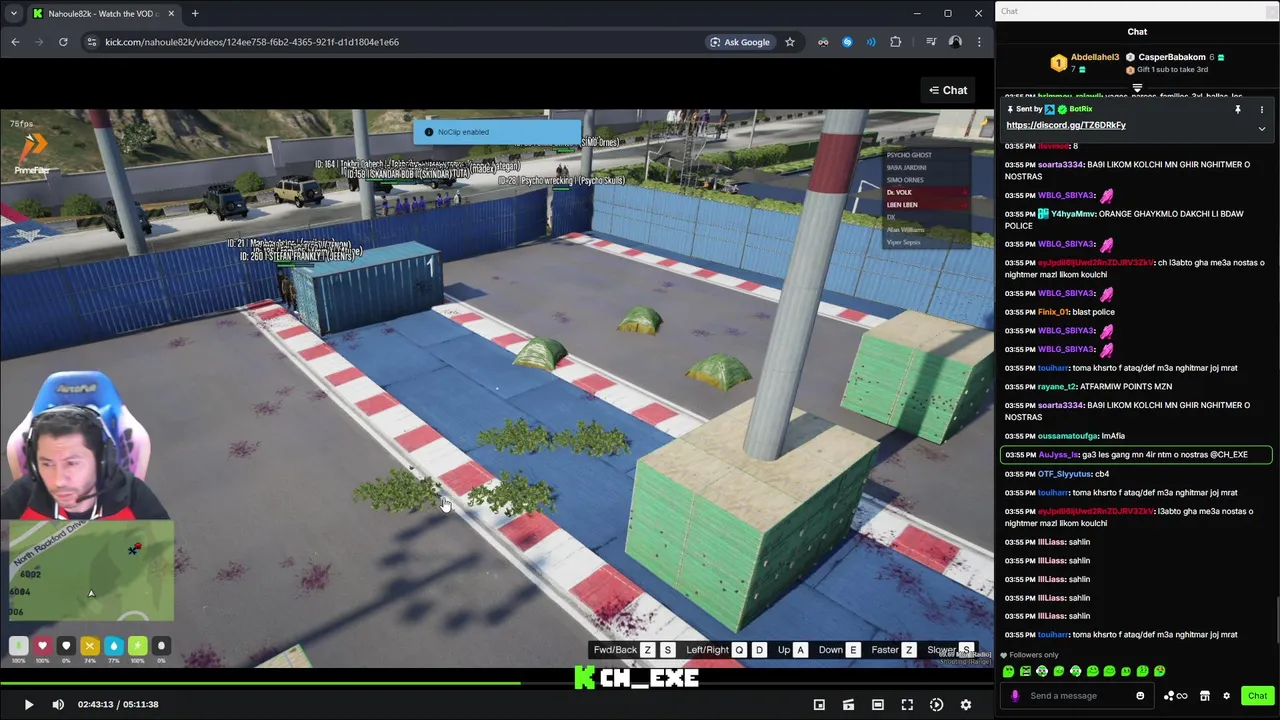Enter fullscreen mode

point(907,704)
